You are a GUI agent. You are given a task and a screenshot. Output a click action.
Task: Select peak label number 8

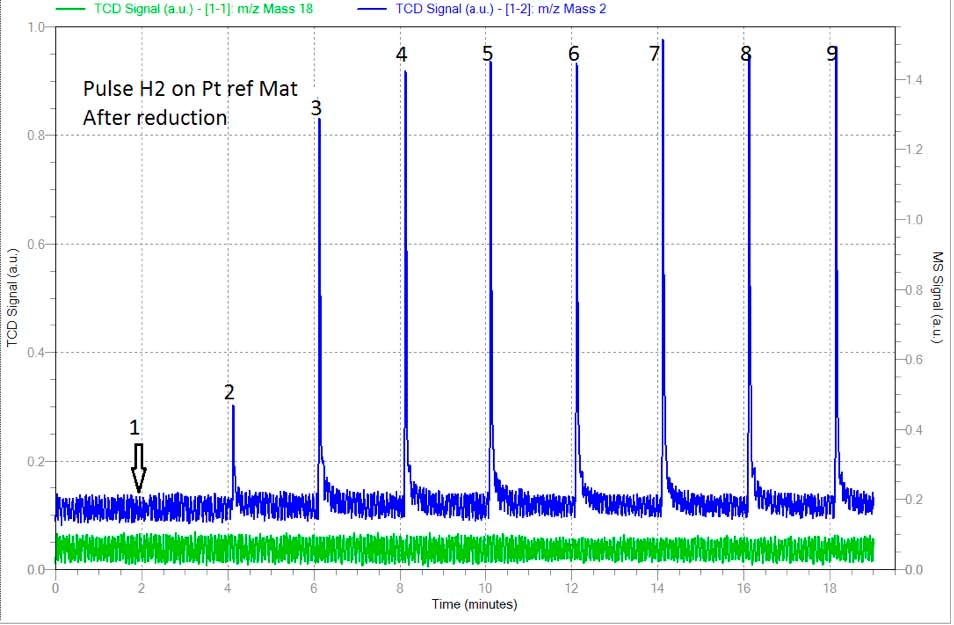click(x=745, y=54)
